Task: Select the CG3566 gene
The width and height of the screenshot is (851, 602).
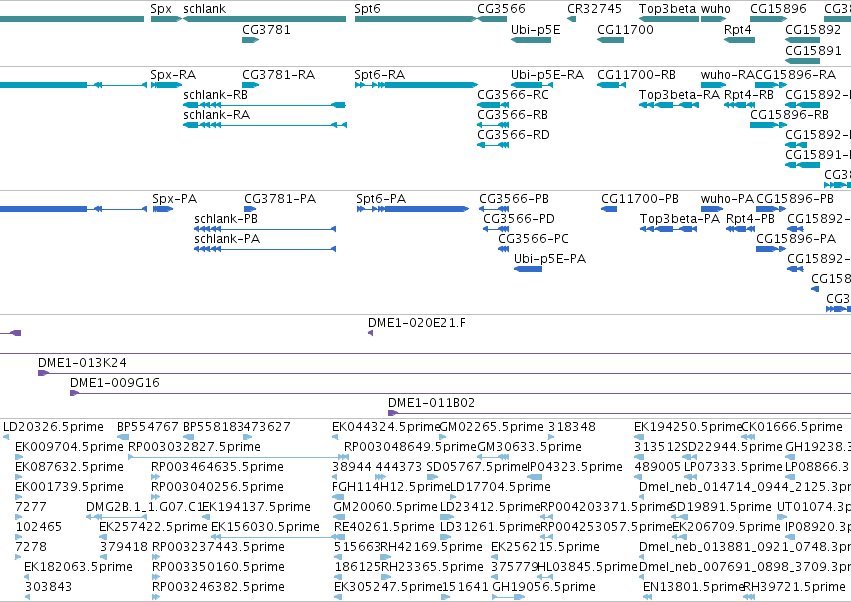Action: click(492, 19)
